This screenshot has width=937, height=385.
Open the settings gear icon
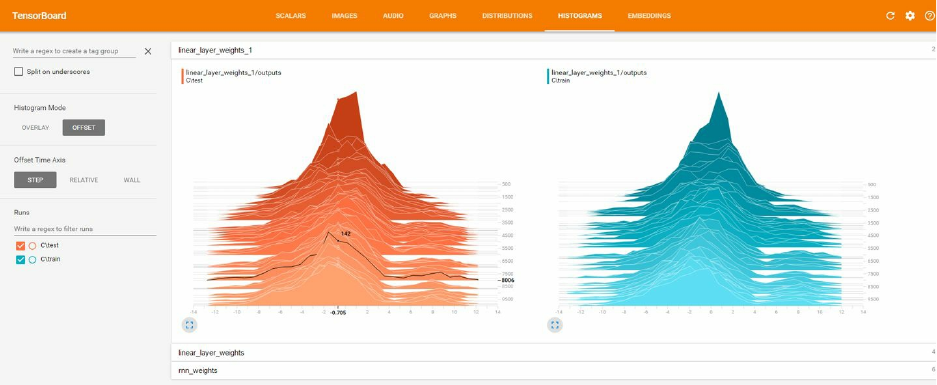[x=910, y=16]
